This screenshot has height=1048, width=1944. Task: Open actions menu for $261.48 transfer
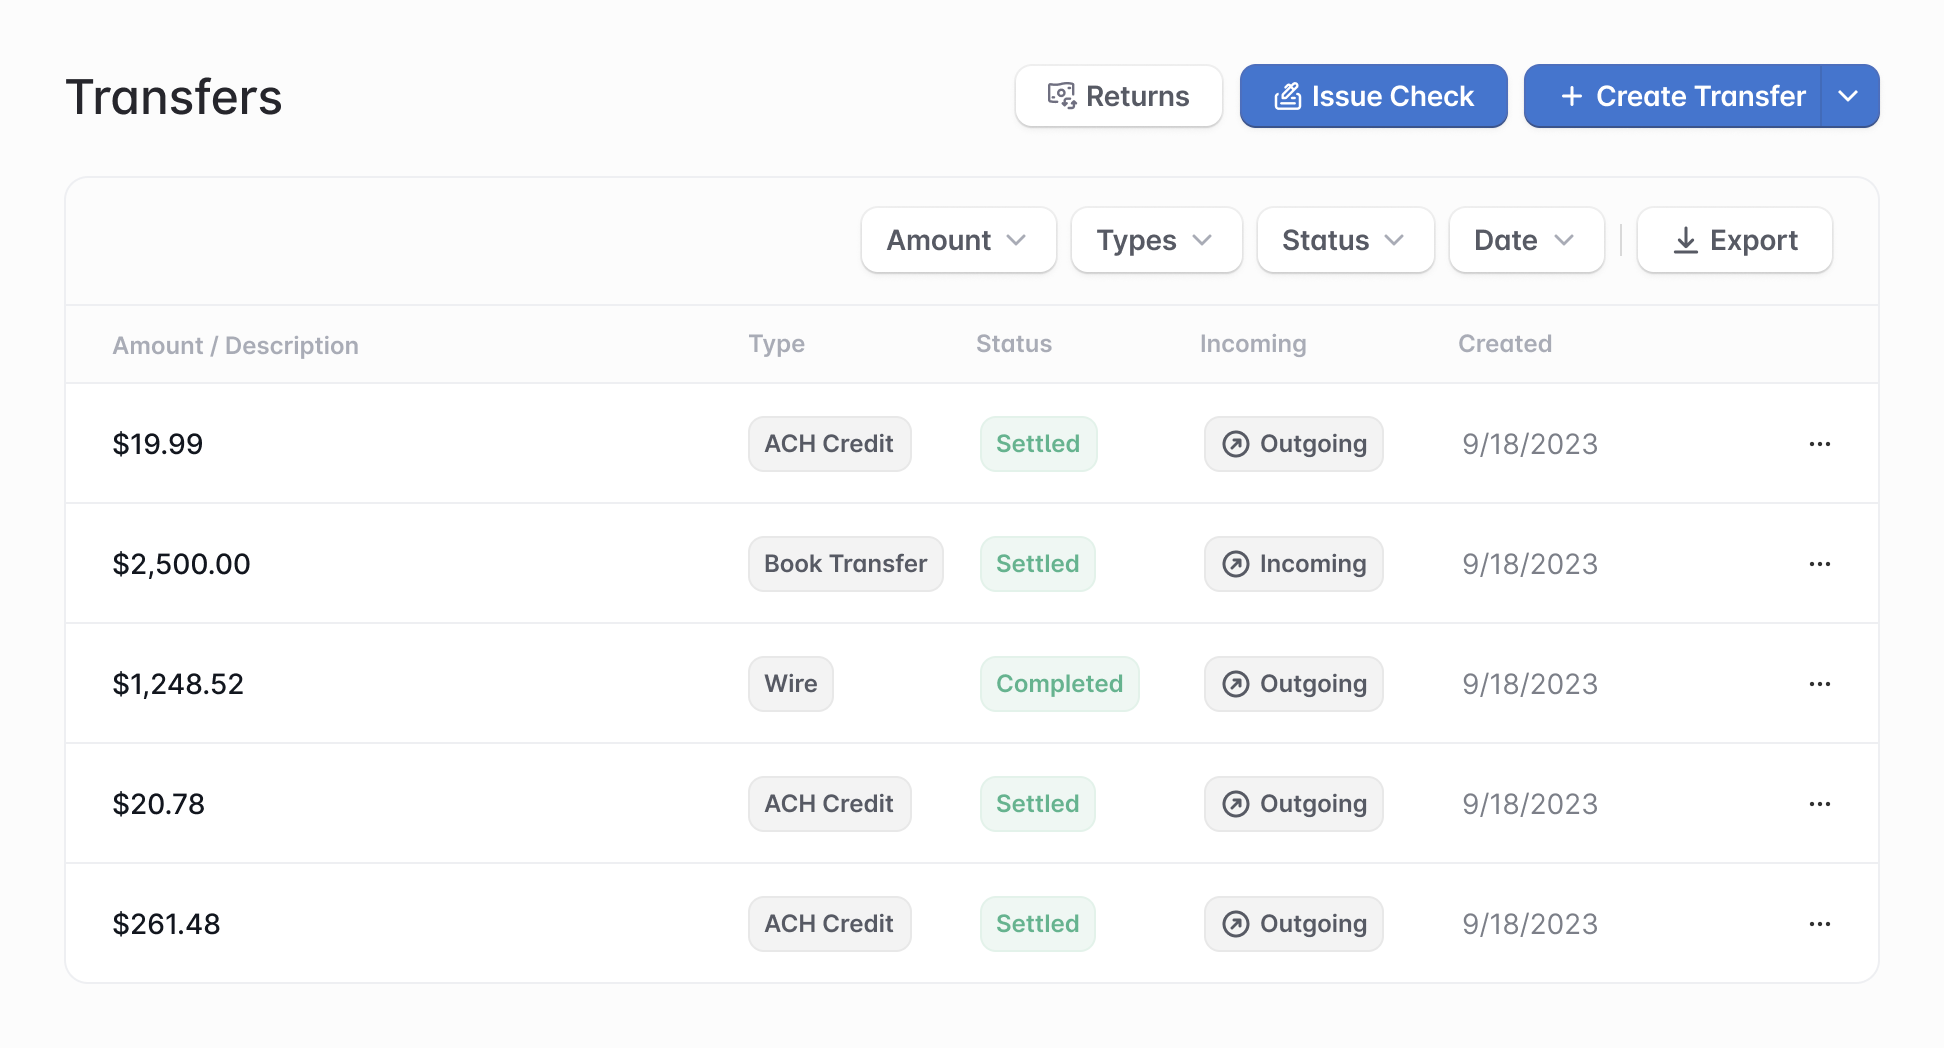1819,924
